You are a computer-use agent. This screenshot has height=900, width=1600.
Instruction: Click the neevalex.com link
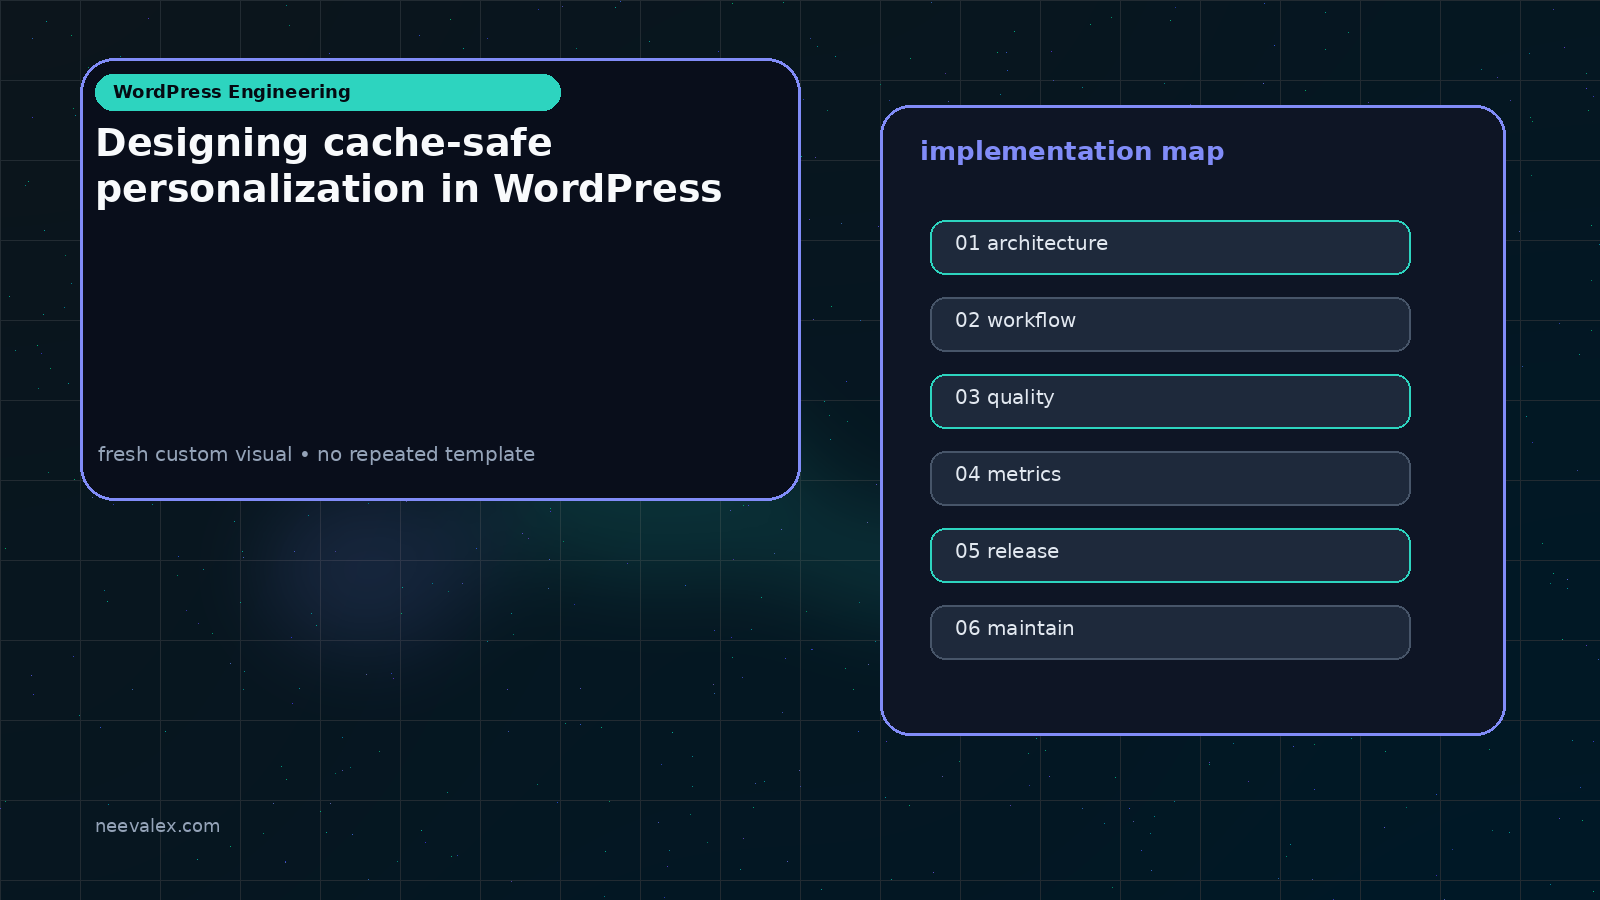[157, 826]
